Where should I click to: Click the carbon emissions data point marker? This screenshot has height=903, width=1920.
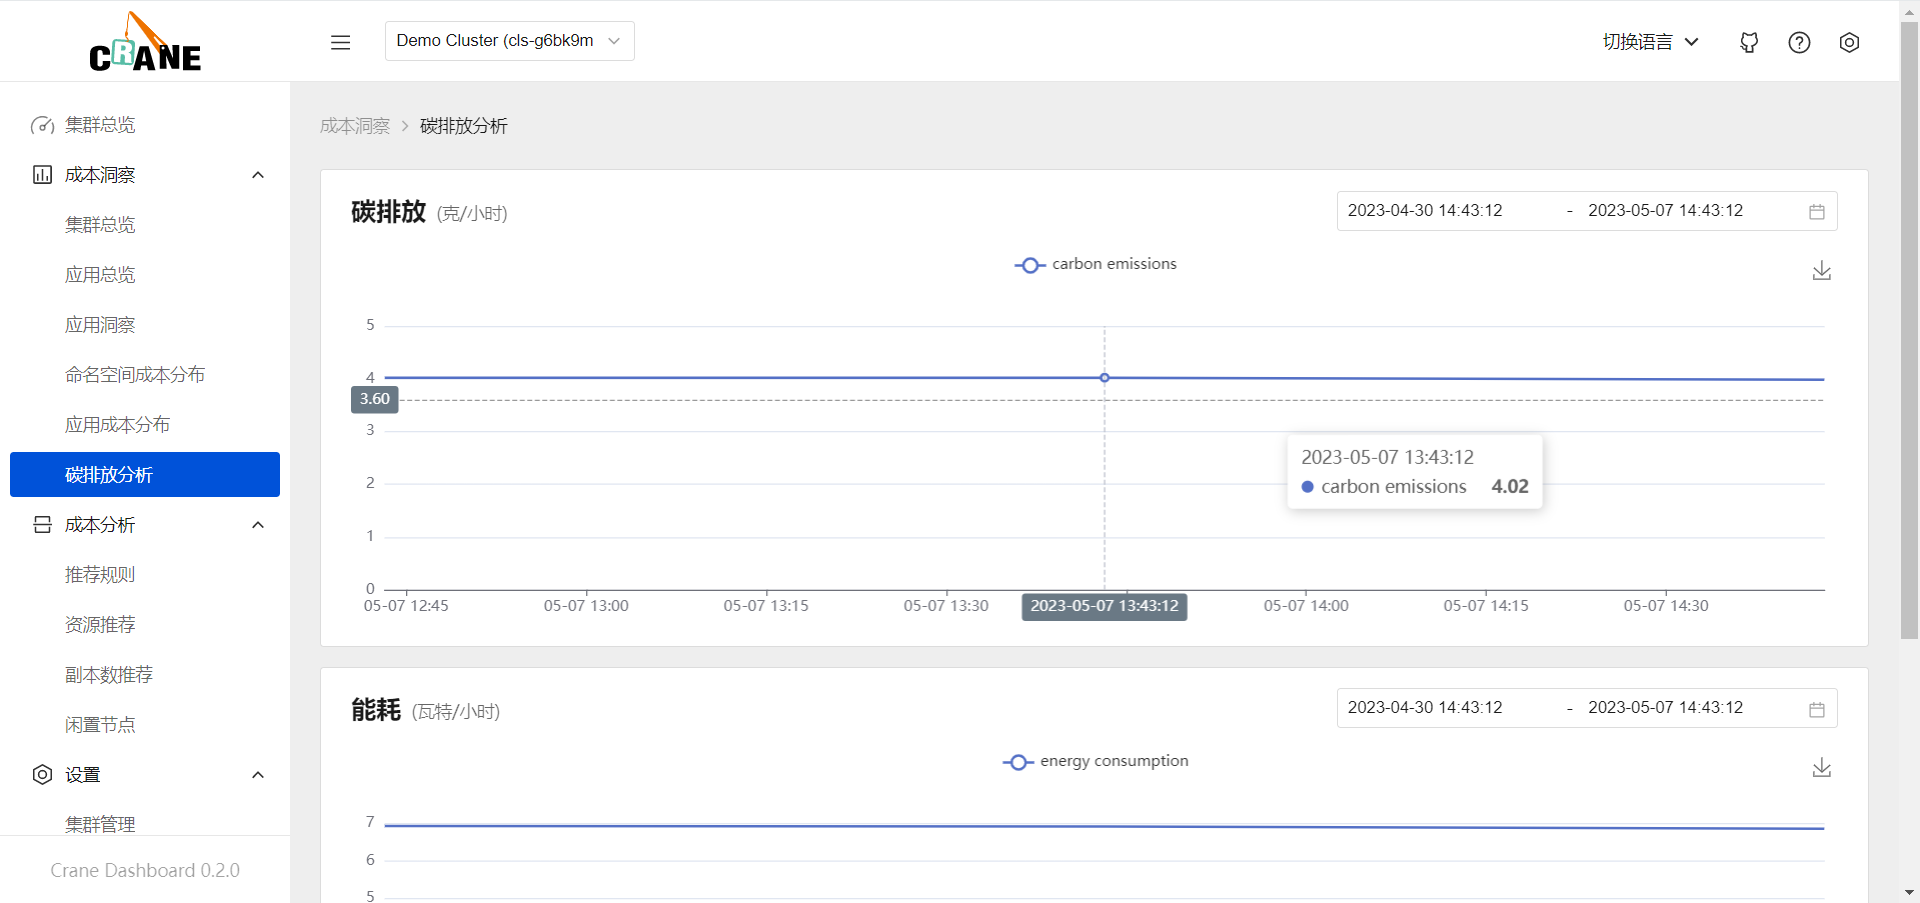1104,378
